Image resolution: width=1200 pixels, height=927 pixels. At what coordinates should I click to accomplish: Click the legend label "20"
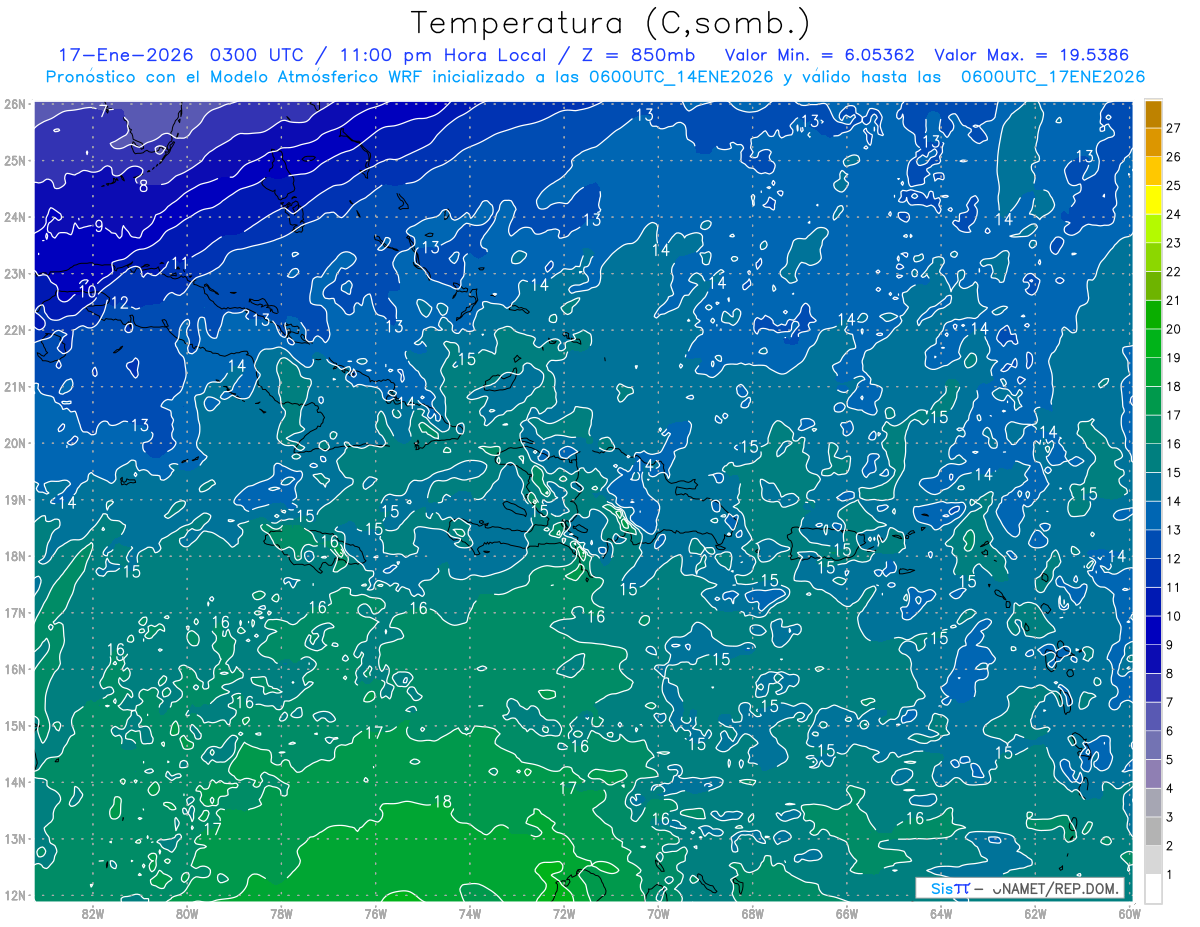pos(1174,329)
